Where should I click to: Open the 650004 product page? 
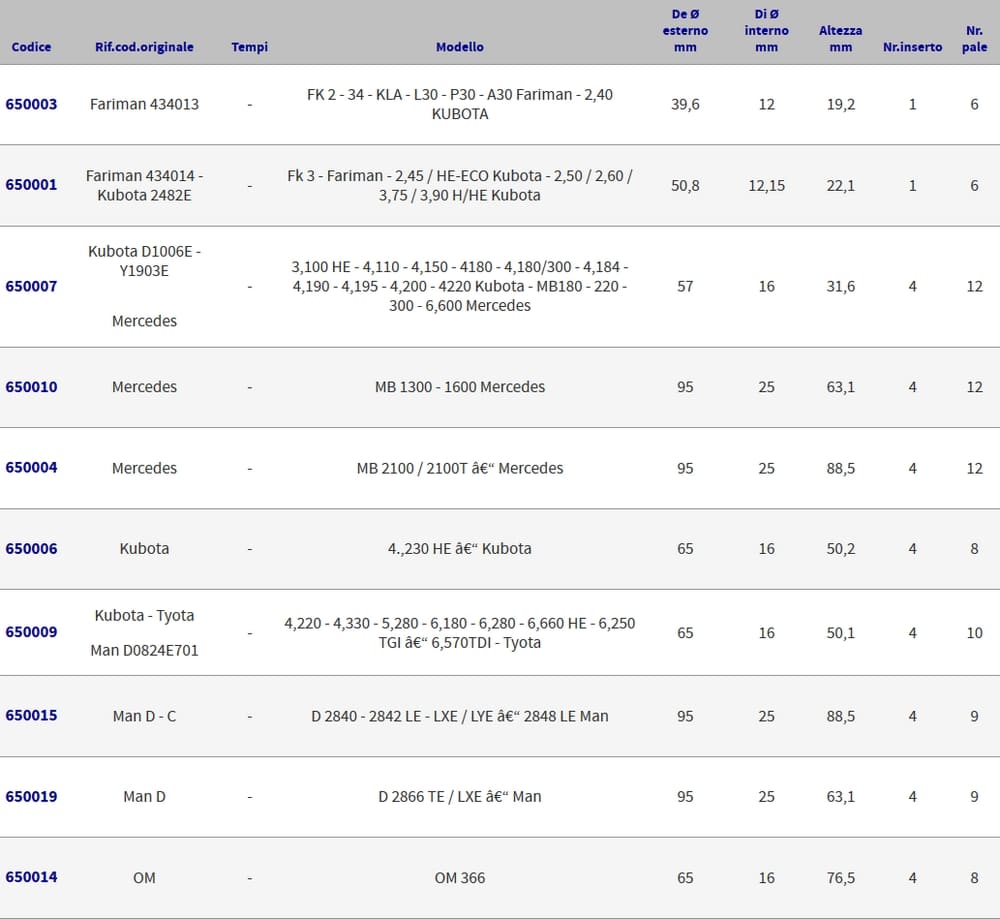point(32,468)
